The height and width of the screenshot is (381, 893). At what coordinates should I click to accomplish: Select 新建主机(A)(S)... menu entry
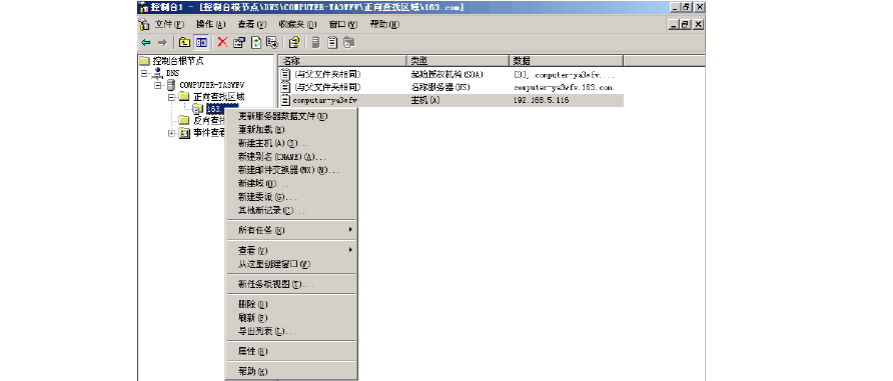(292, 143)
